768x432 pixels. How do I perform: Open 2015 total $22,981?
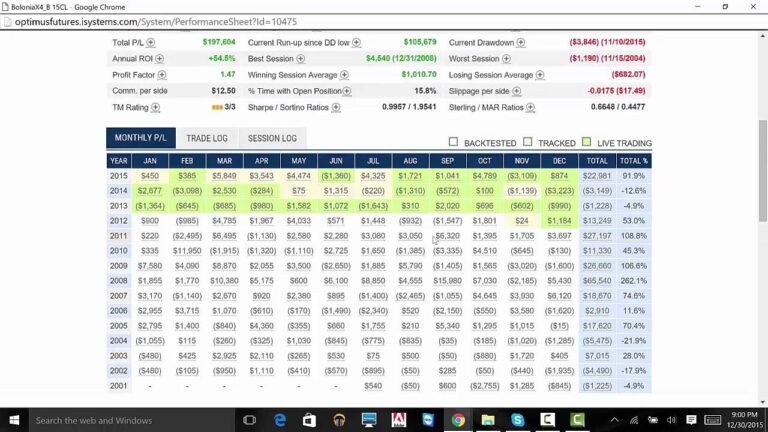[x=597, y=176]
